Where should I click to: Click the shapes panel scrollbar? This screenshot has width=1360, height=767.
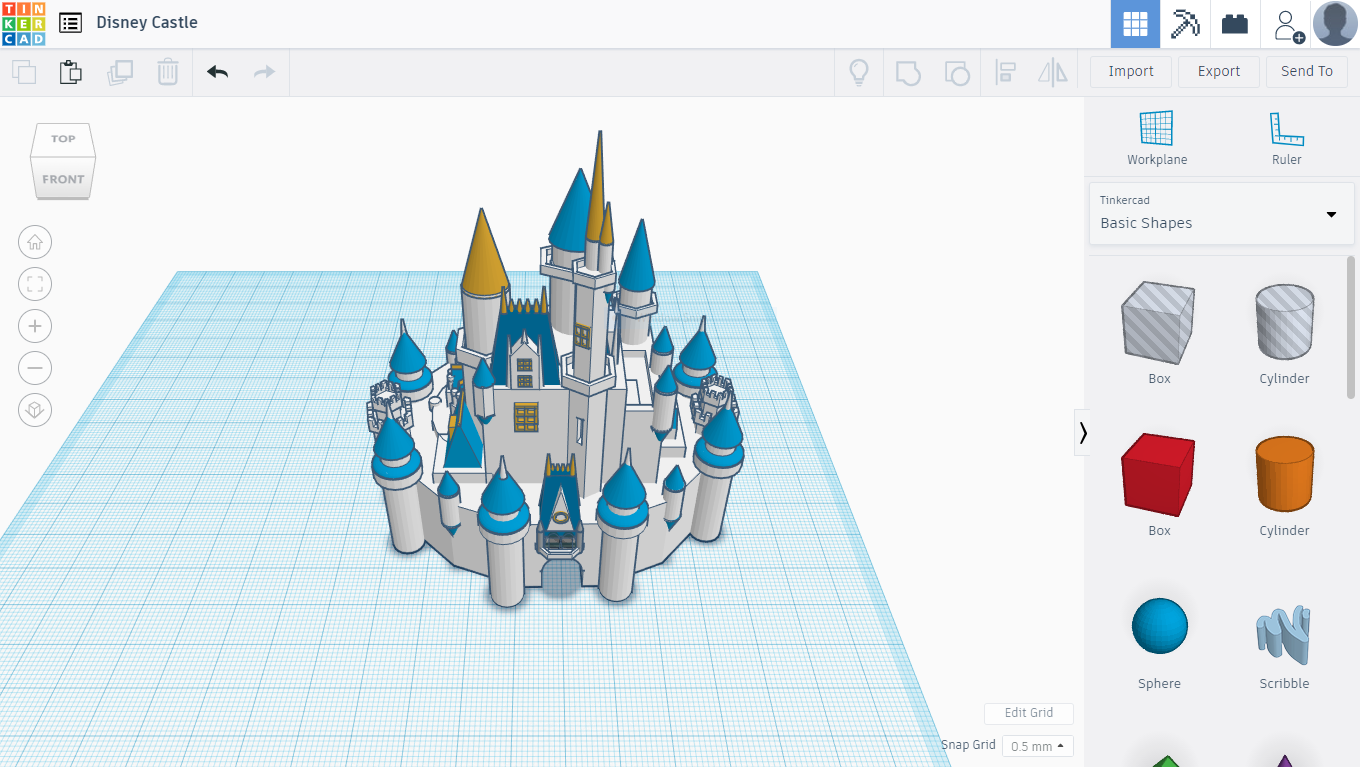coord(1351,327)
